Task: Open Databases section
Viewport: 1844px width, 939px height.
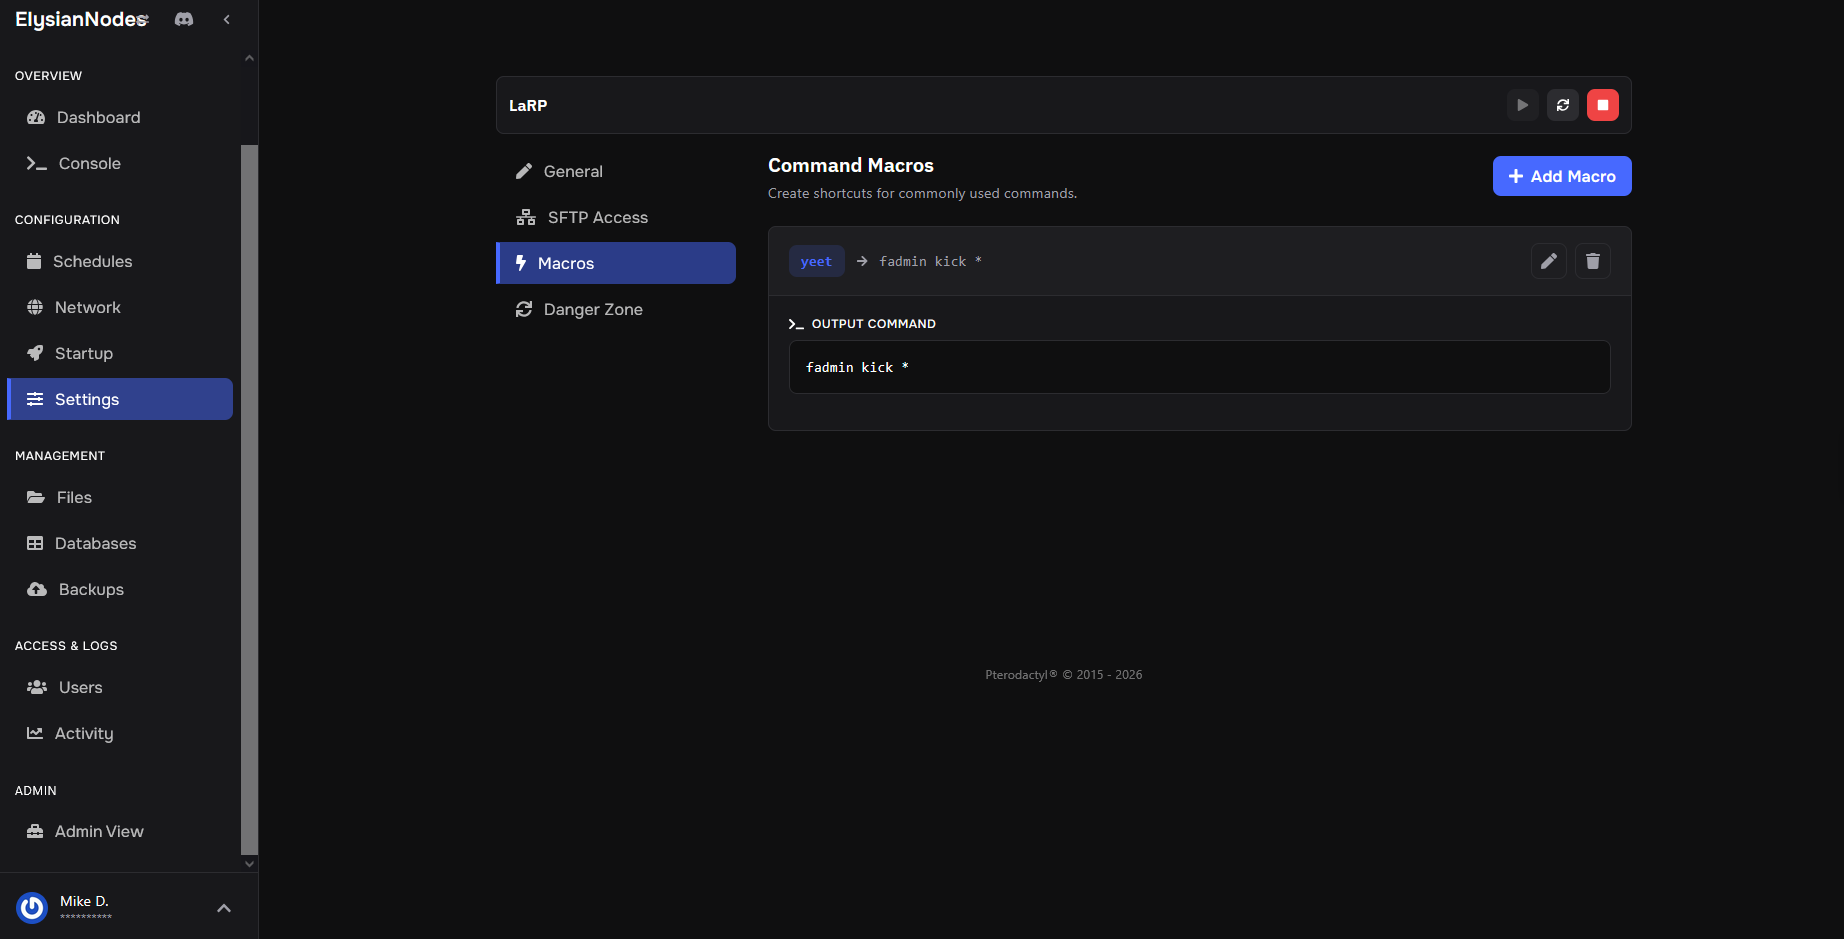Action: [120, 543]
